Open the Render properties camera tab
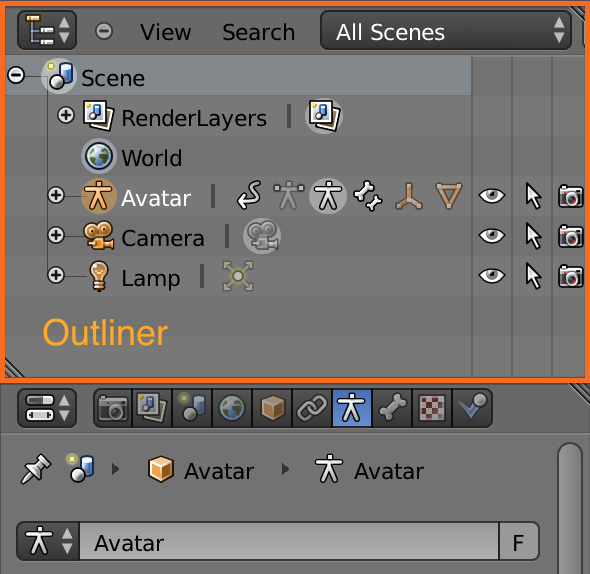 (113, 408)
